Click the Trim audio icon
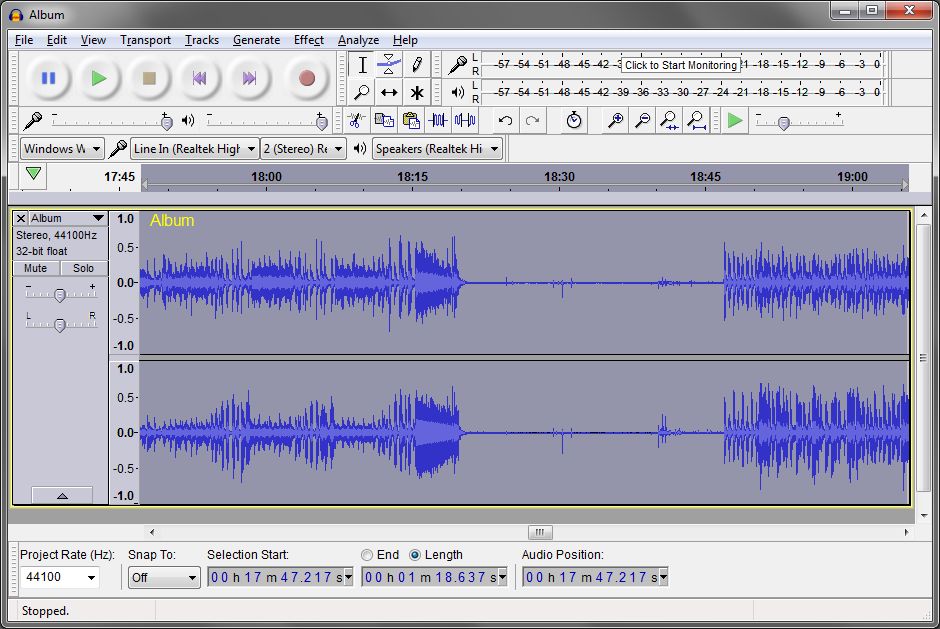Viewport: 940px width, 629px height. (x=438, y=121)
